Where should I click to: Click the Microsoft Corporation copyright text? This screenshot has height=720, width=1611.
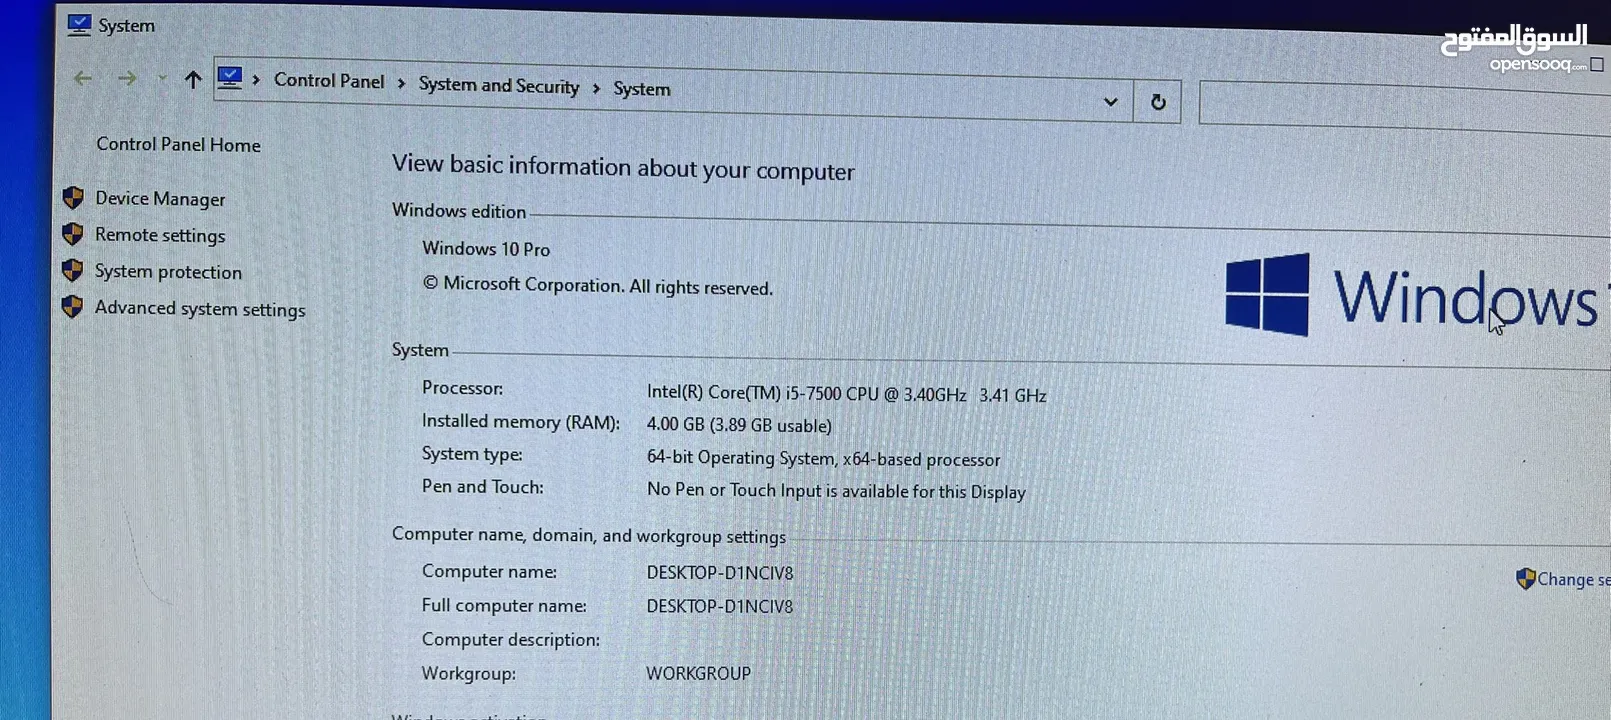tap(598, 286)
